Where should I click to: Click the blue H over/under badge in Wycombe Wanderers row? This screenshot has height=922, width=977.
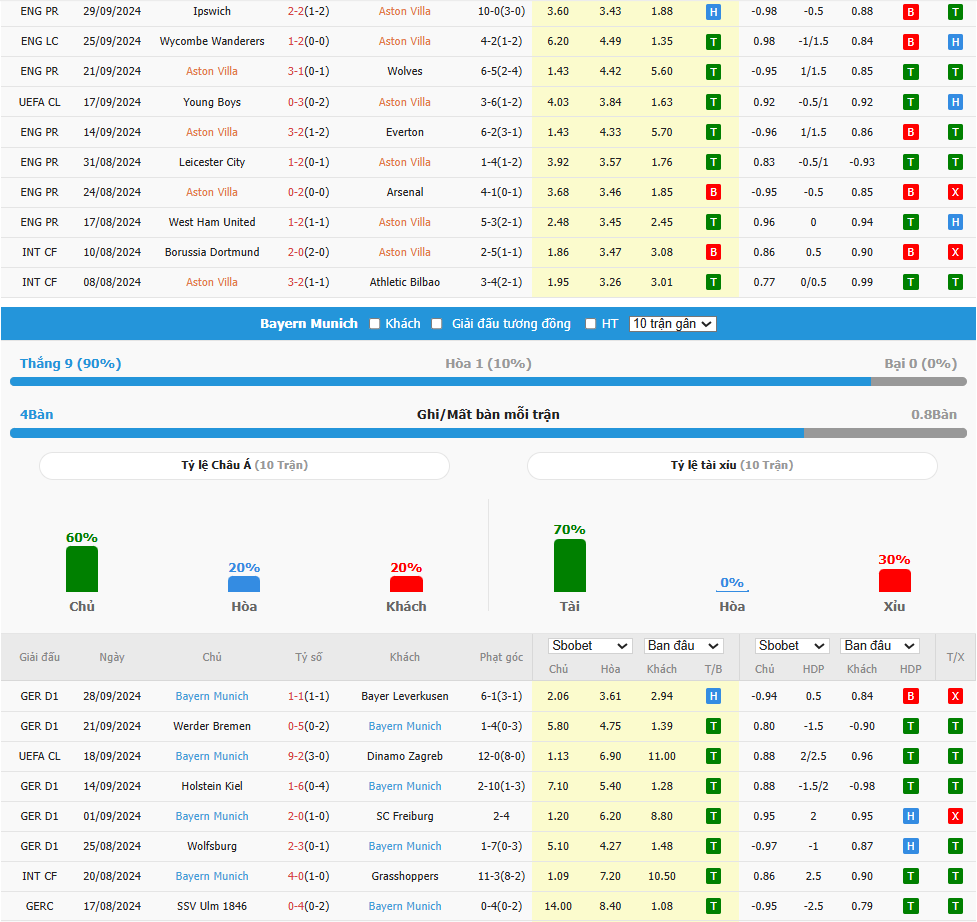point(955,42)
